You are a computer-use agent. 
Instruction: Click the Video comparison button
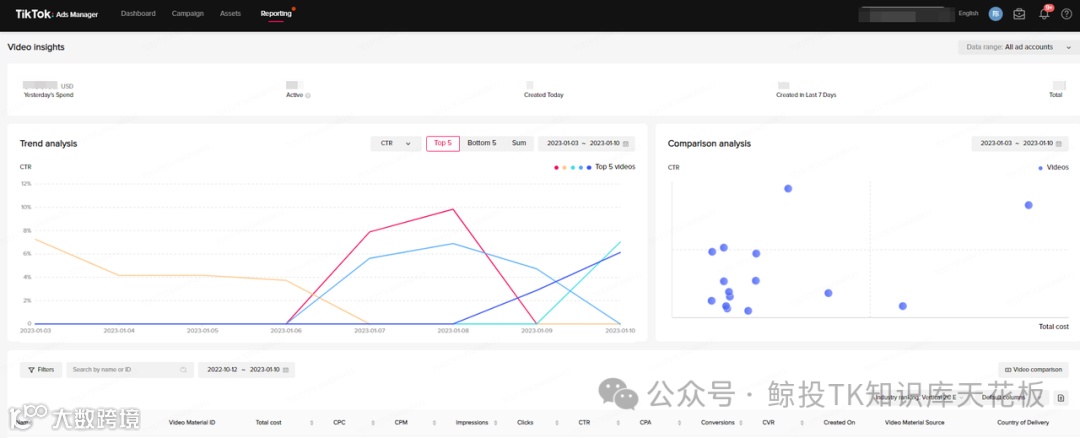point(1033,370)
